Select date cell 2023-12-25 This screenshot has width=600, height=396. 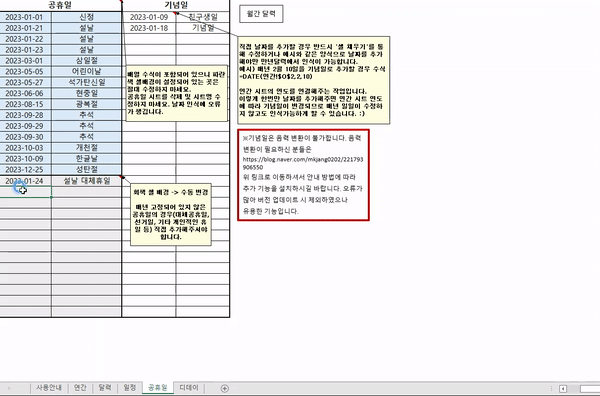25,169
